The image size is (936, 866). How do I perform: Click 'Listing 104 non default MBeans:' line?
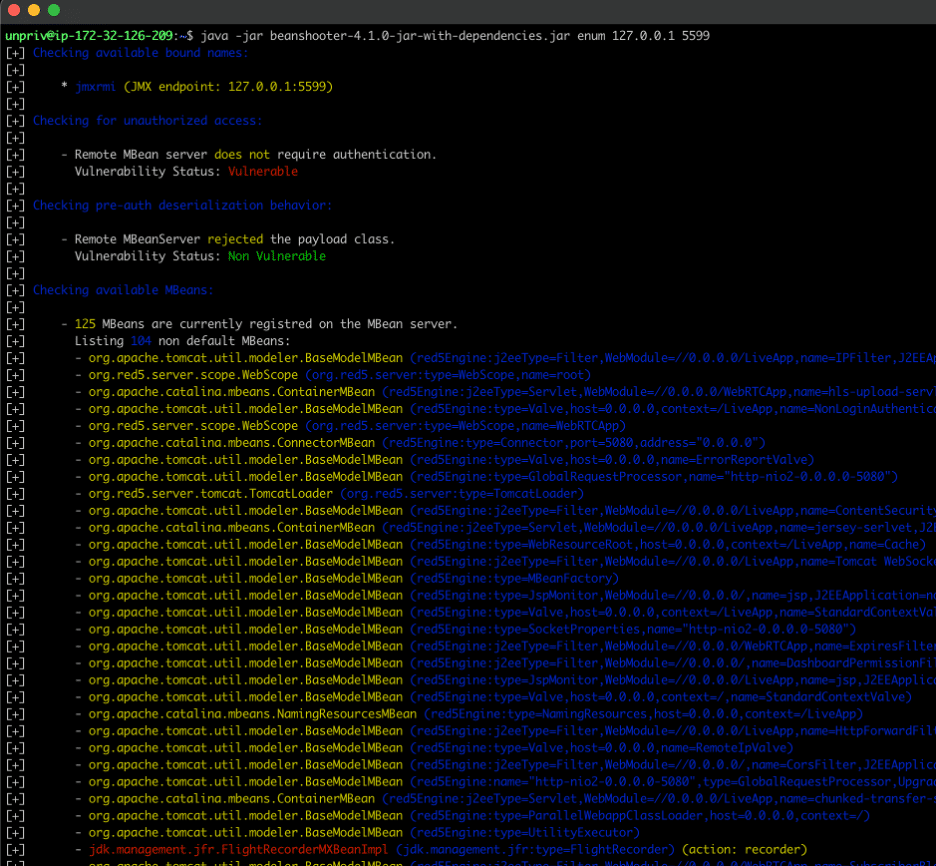[x=182, y=341]
